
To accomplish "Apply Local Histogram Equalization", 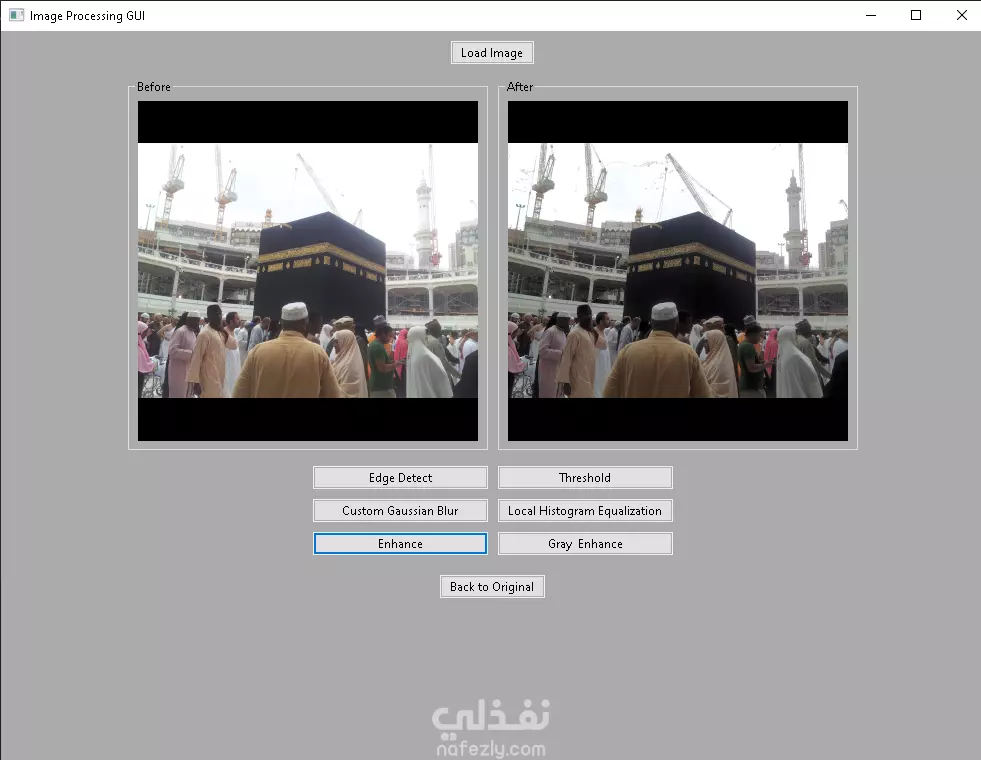I will 585,510.
